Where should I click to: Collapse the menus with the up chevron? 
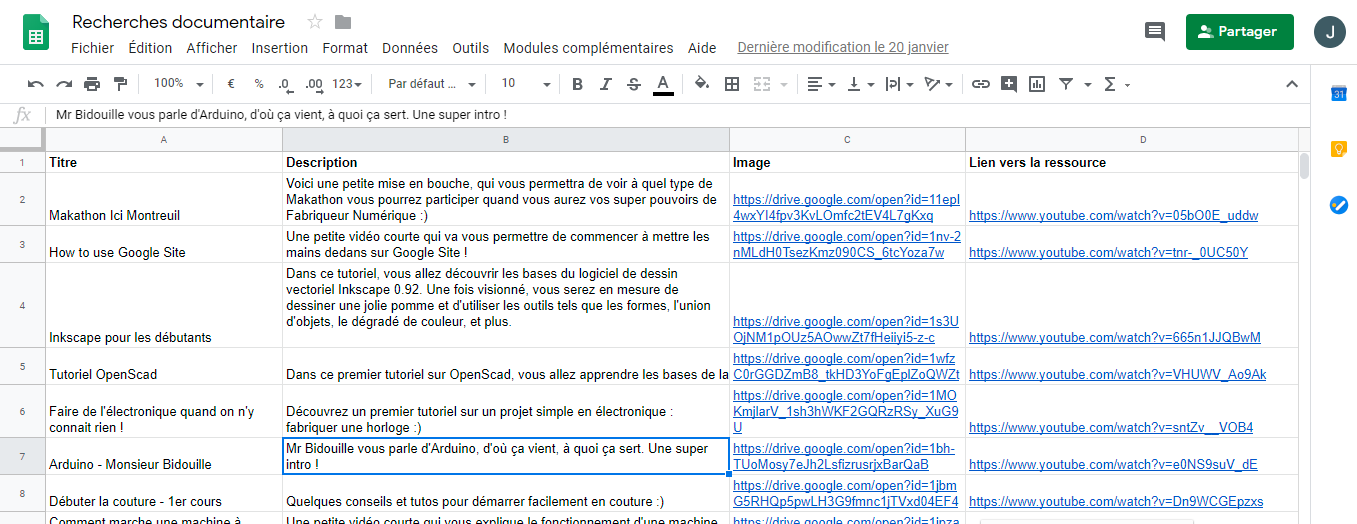pos(1291,84)
